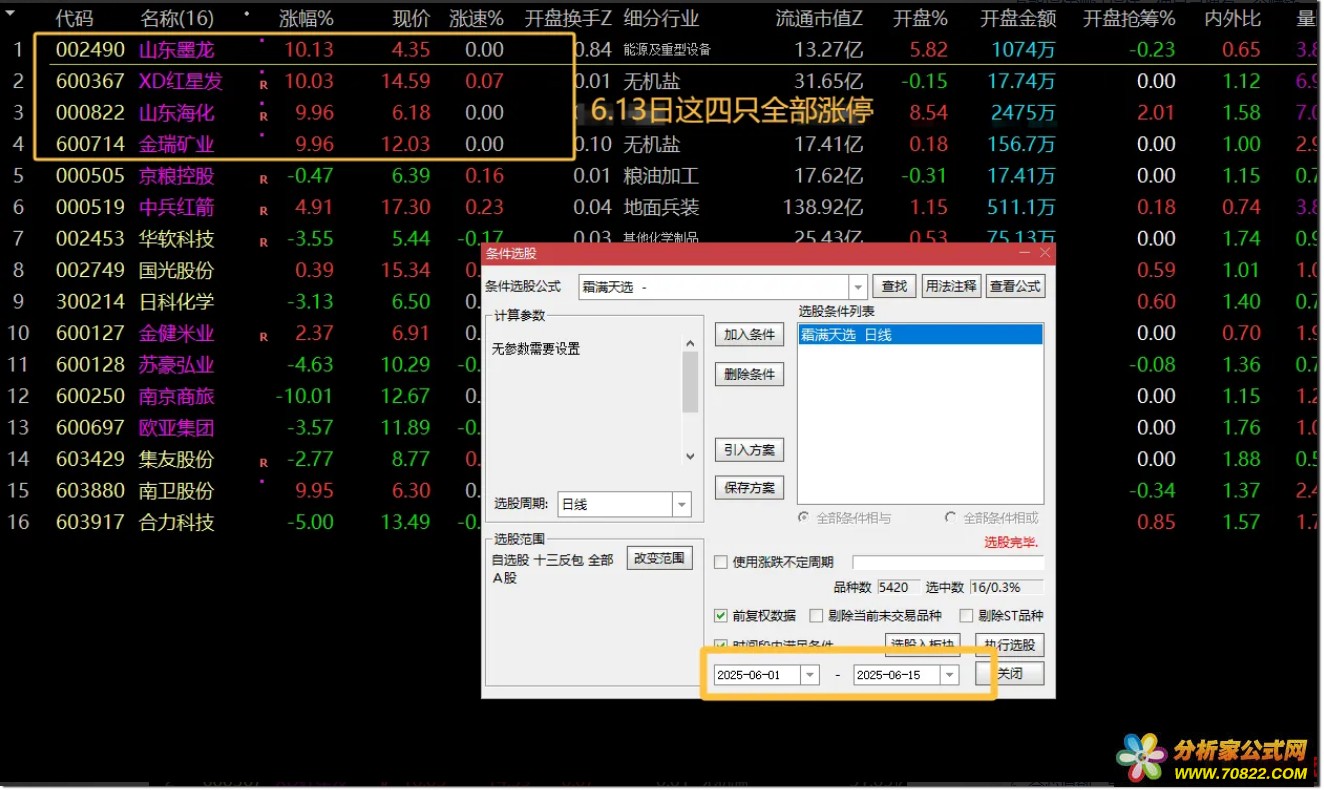Select stock row 金瑞矿业
The width and height of the screenshot is (1324, 790).
tap(661, 144)
